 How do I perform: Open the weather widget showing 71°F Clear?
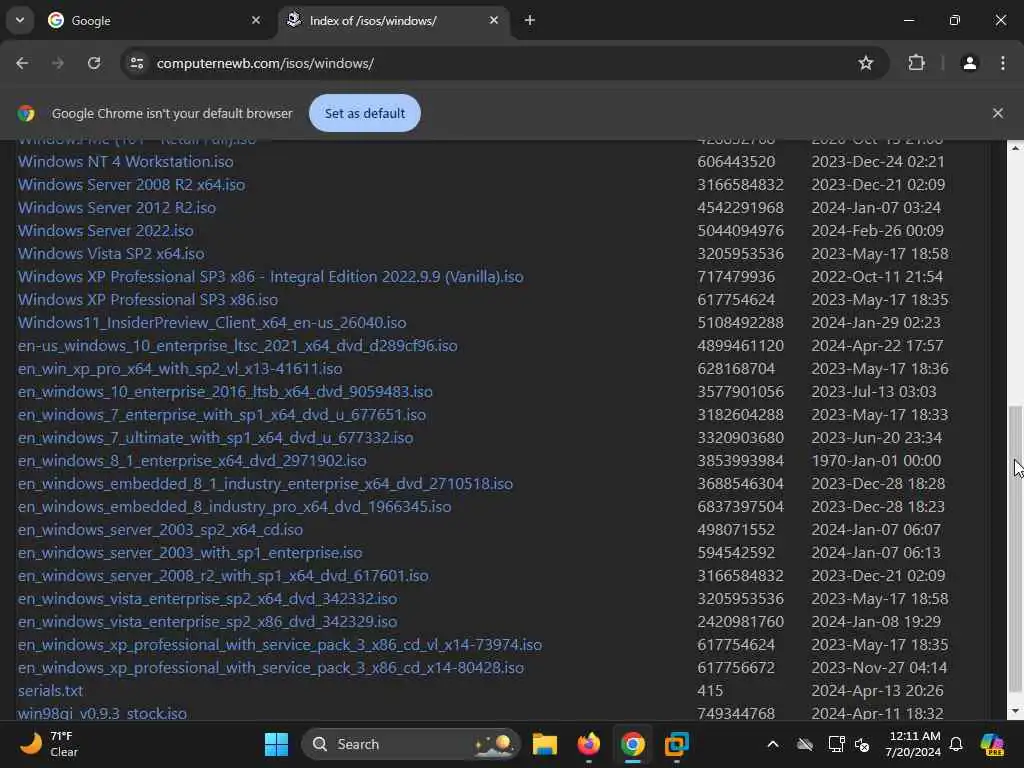tap(50, 744)
